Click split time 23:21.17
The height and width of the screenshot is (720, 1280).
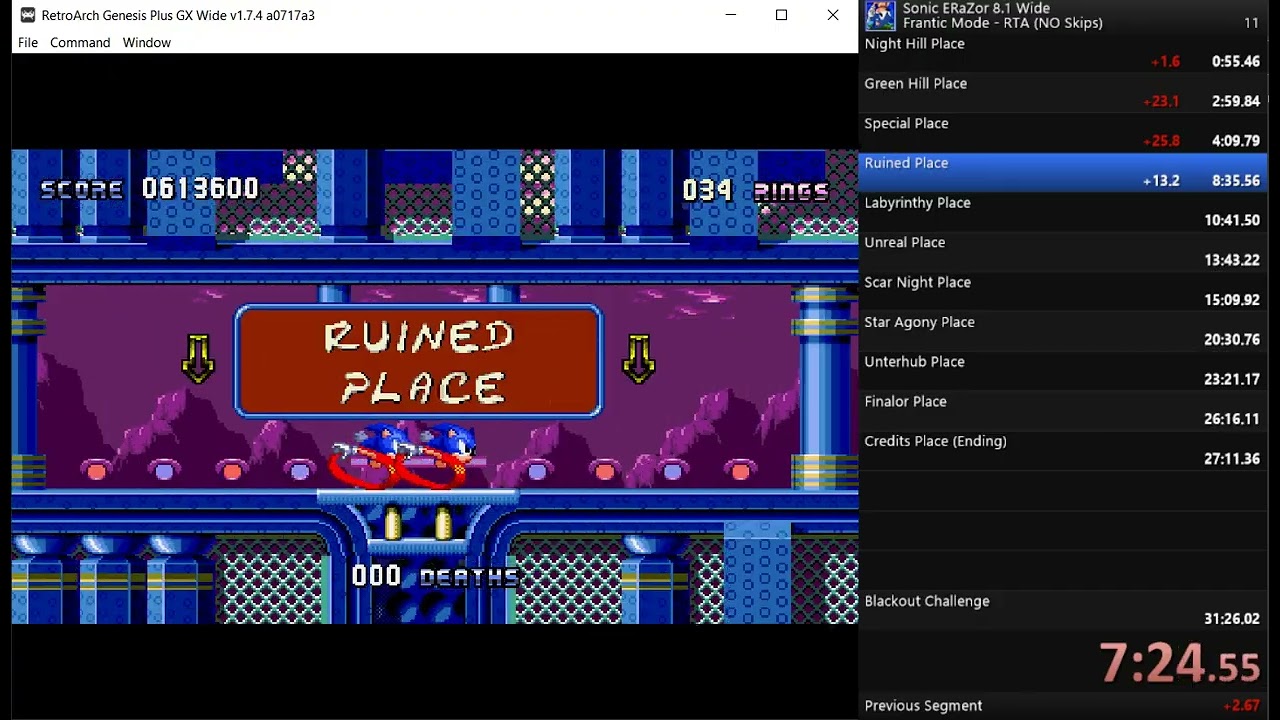click(x=1232, y=380)
